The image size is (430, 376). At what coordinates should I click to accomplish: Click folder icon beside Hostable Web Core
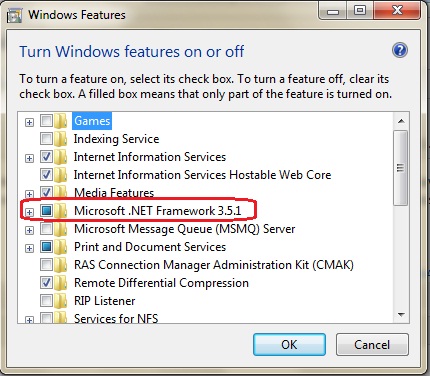pyautogui.click(x=61, y=175)
